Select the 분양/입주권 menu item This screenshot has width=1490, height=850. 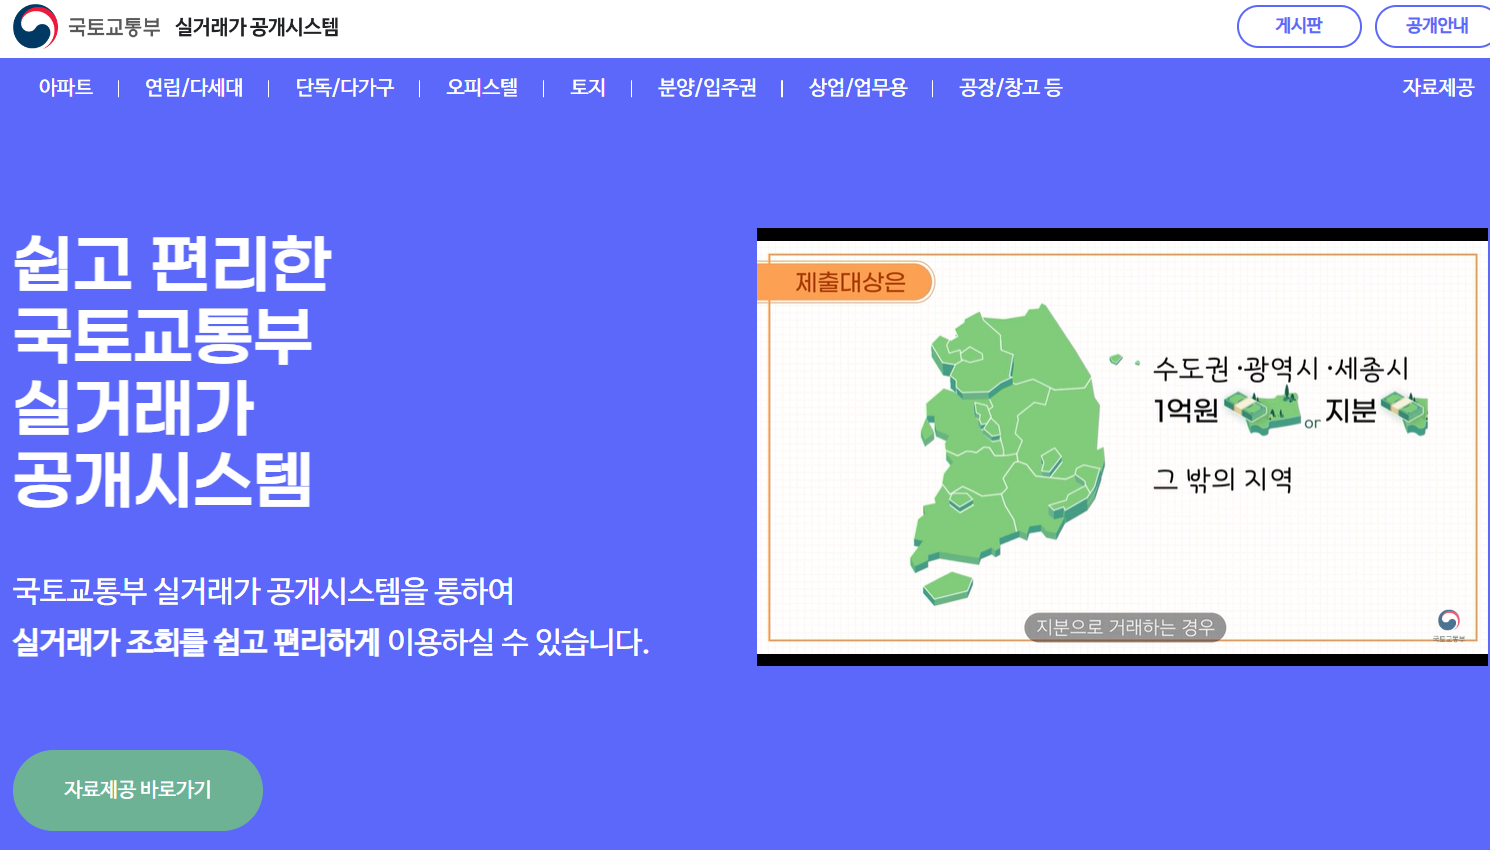707,88
